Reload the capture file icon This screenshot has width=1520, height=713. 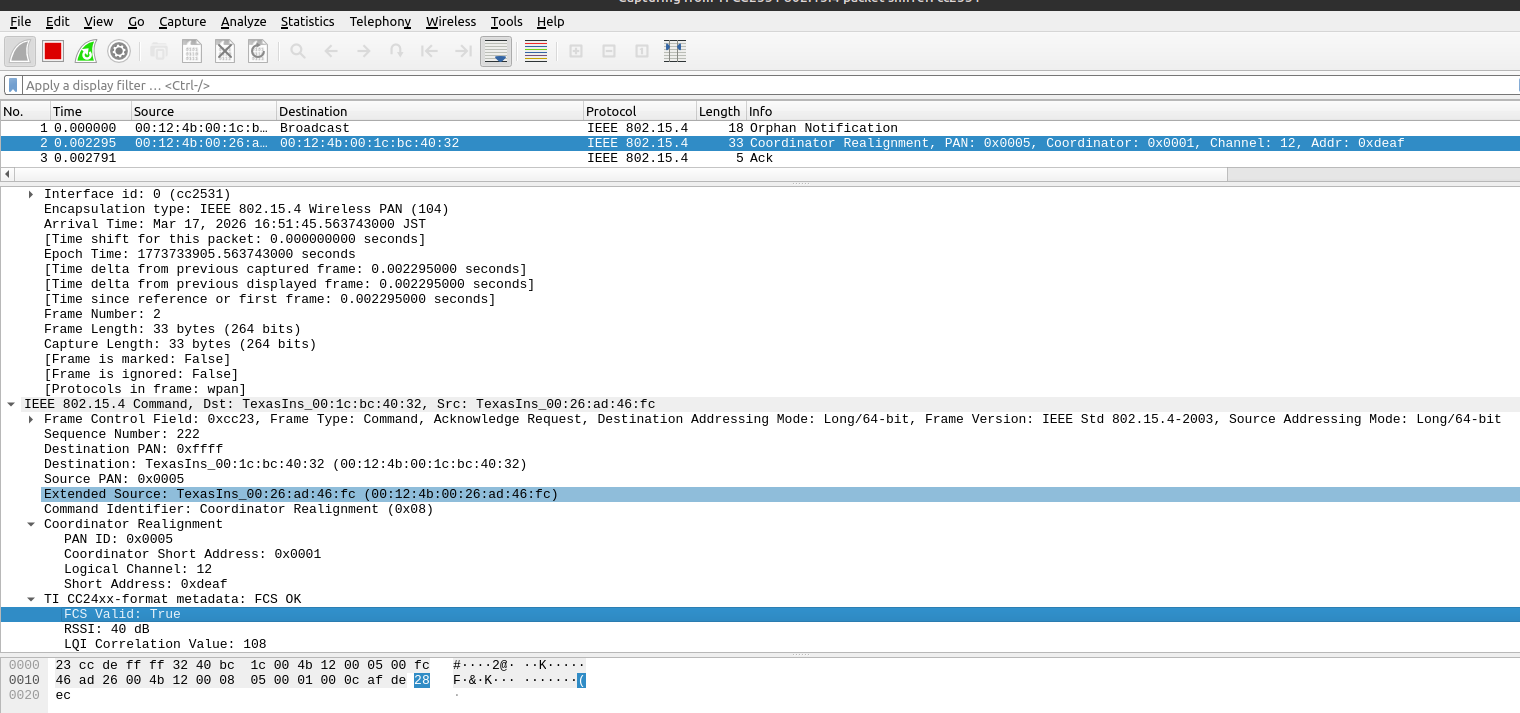258,51
